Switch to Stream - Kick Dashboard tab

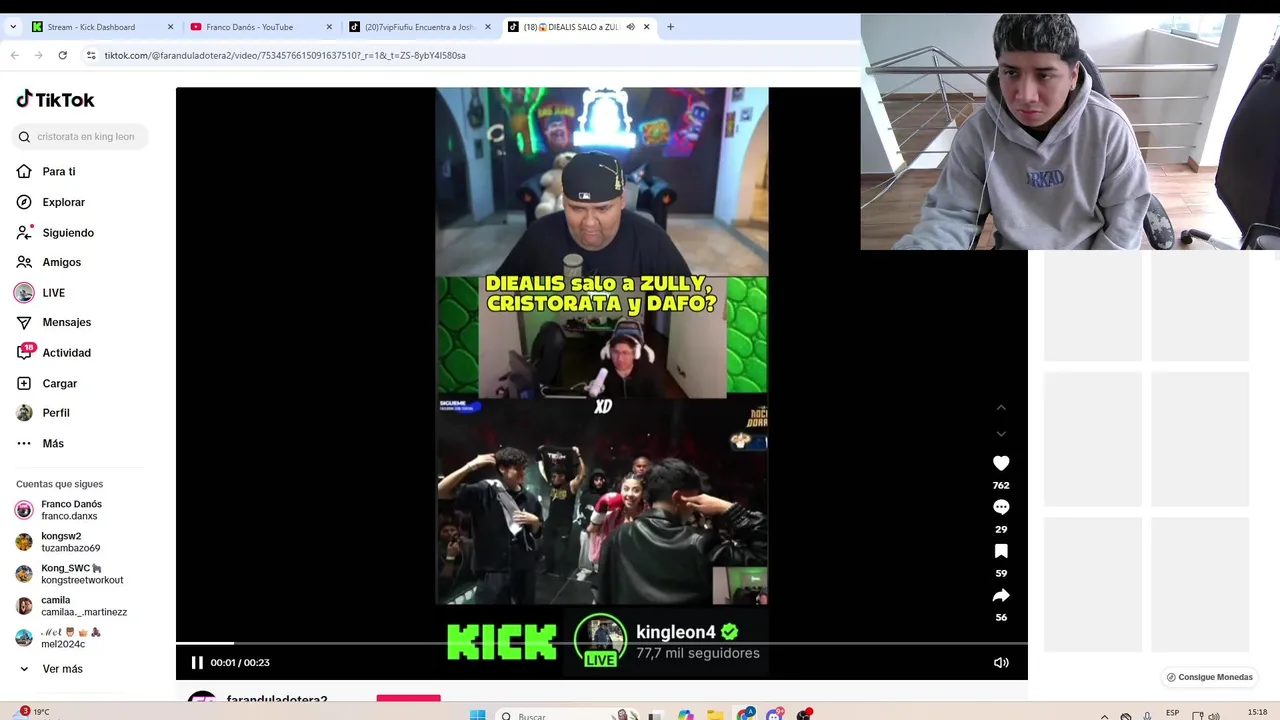point(91,27)
